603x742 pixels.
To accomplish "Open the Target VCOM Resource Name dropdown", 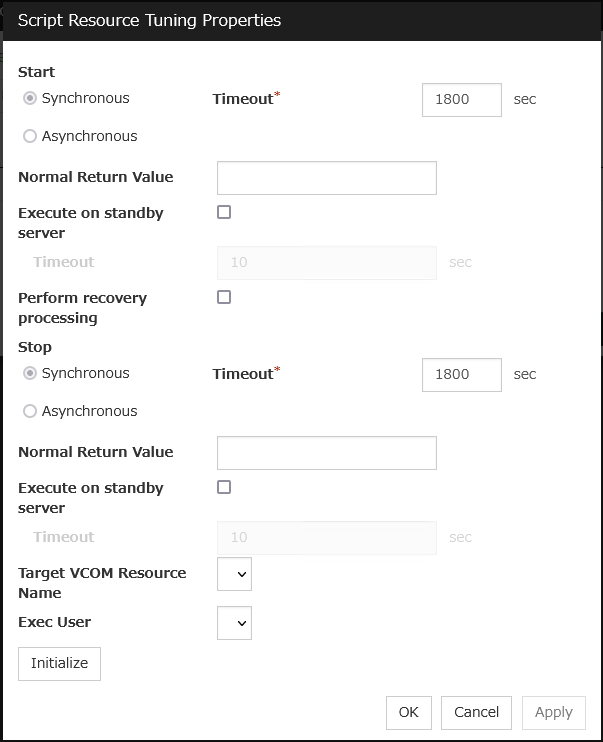I will click(x=234, y=575).
